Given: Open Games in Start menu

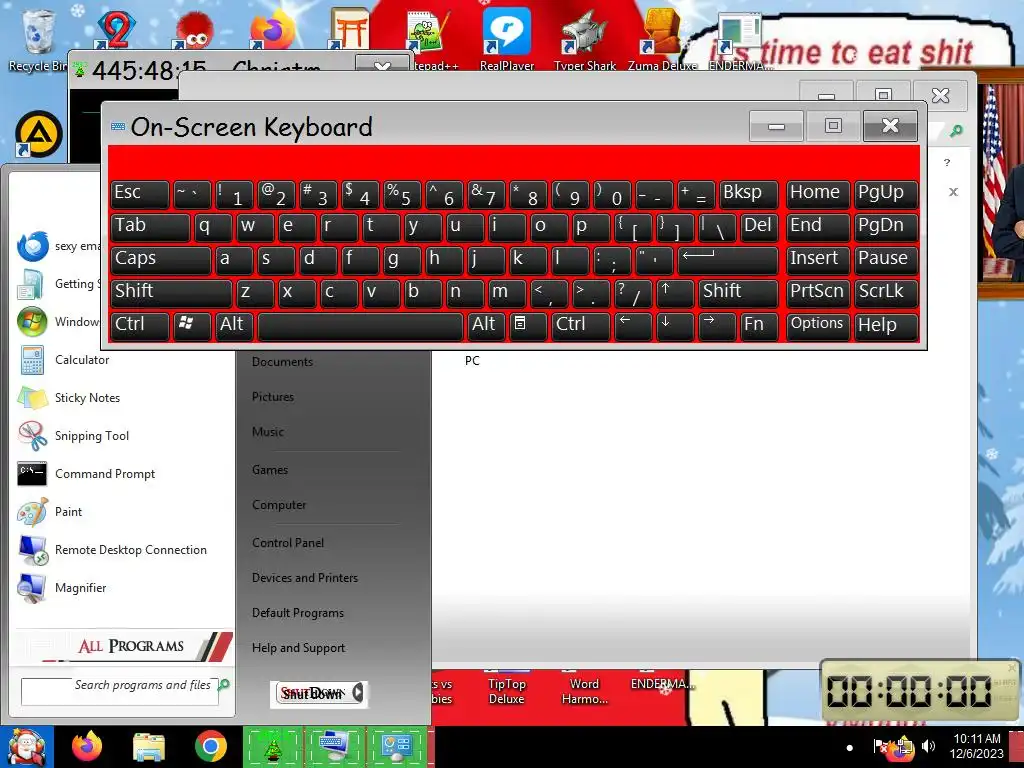Looking at the screenshot, I should coord(270,470).
